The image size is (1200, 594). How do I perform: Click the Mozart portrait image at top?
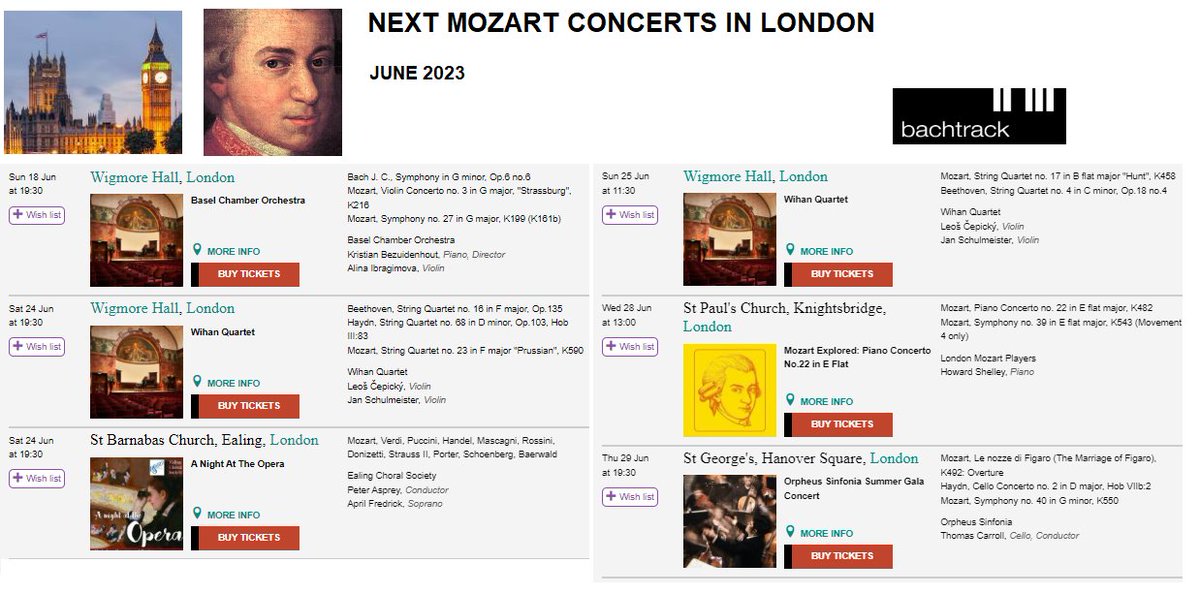tap(273, 82)
